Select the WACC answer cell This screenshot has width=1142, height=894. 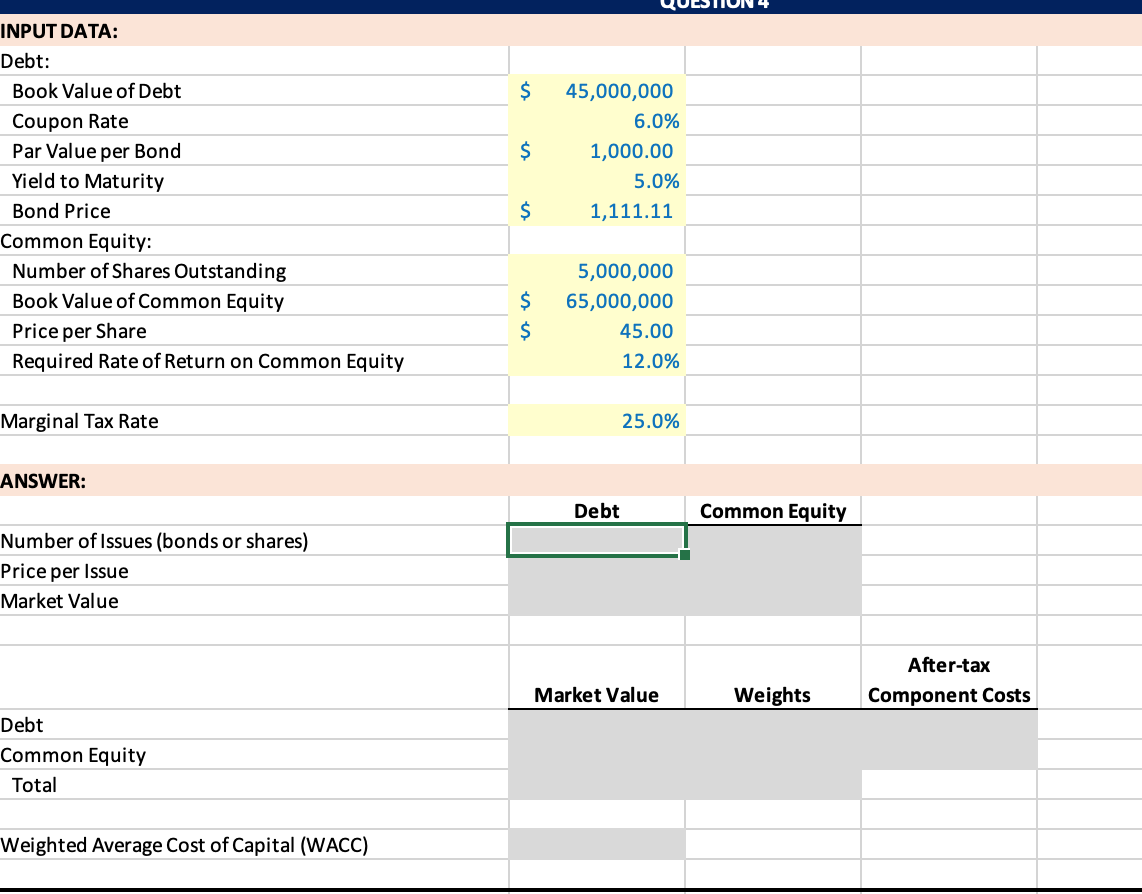point(596,844)
